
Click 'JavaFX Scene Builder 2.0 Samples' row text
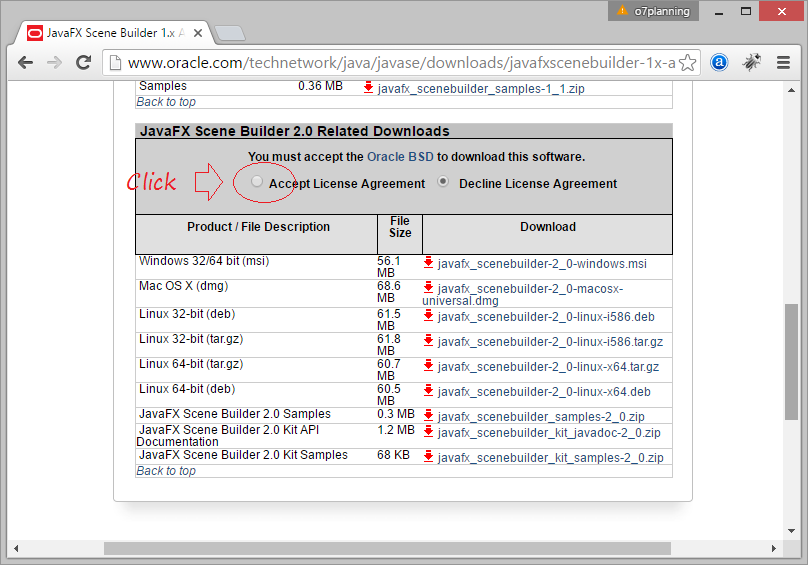[234, 414]
